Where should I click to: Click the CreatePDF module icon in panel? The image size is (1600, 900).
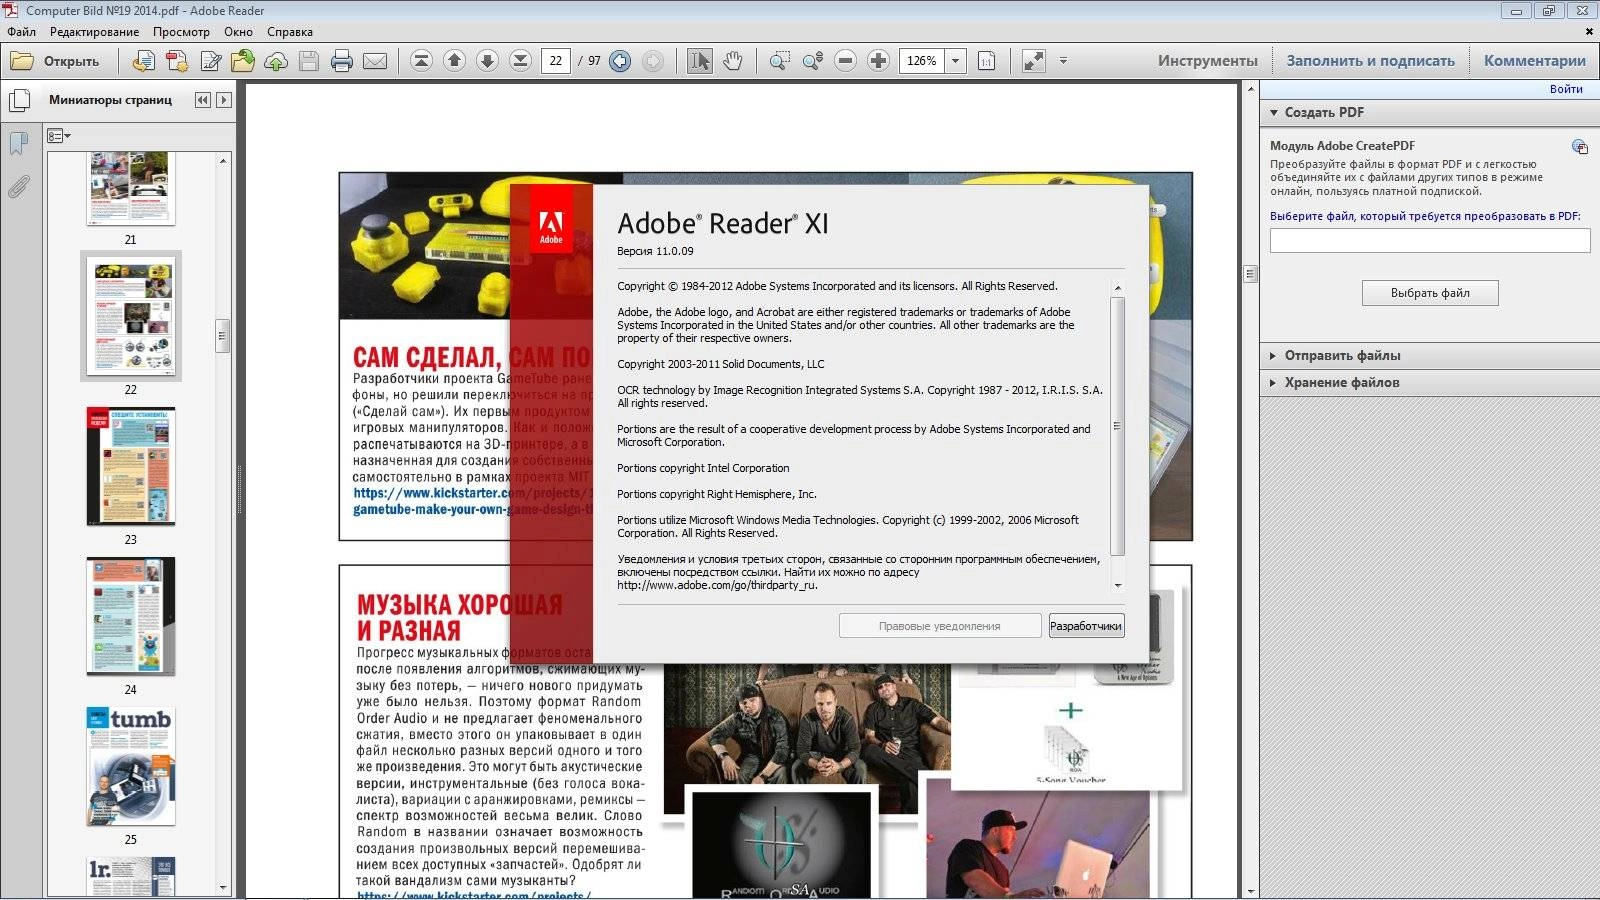[1580, 147]
